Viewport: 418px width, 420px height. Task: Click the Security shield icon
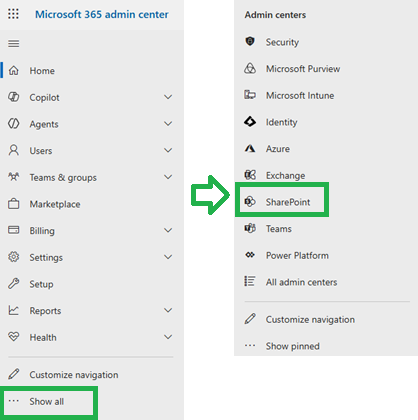coord(250,42)
